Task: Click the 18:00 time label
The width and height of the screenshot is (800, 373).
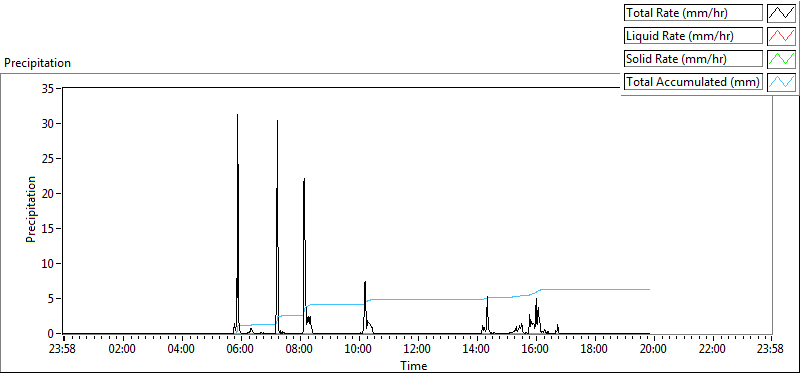Action: coord(595,350)
